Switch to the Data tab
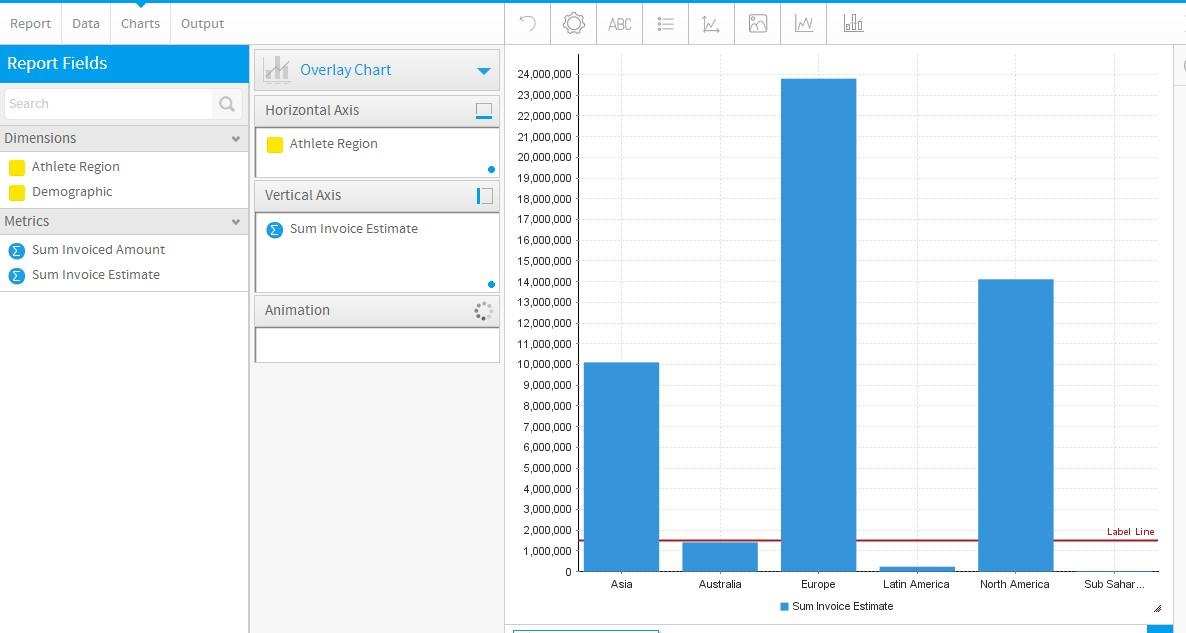This screenshot has height=633, width=1186. (x=85, y=23)
